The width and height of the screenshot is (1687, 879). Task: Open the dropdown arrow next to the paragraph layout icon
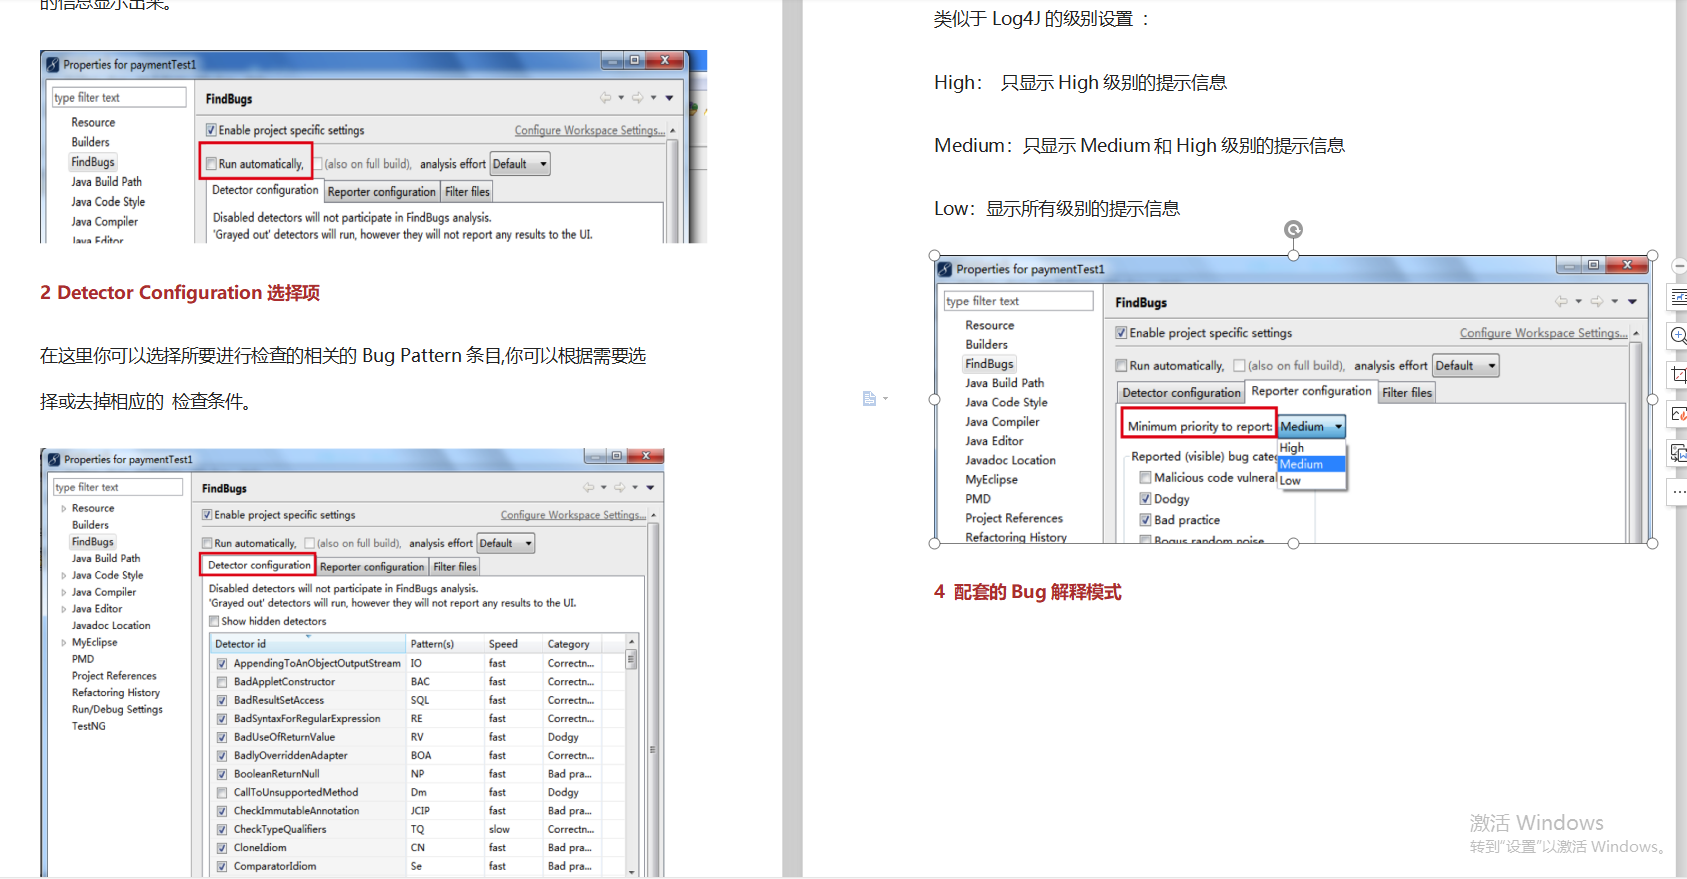point(885,399)
